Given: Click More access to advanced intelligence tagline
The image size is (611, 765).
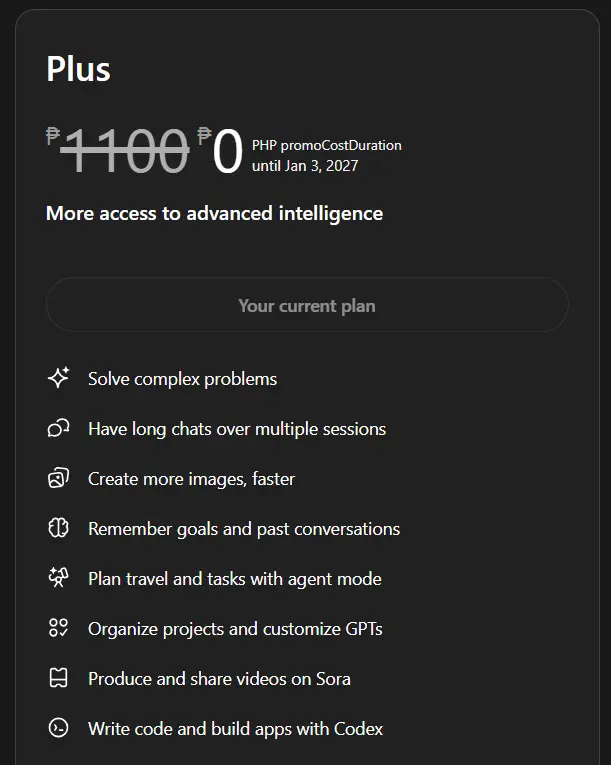Looking at the screenshot, I should (x=214, y=214).
